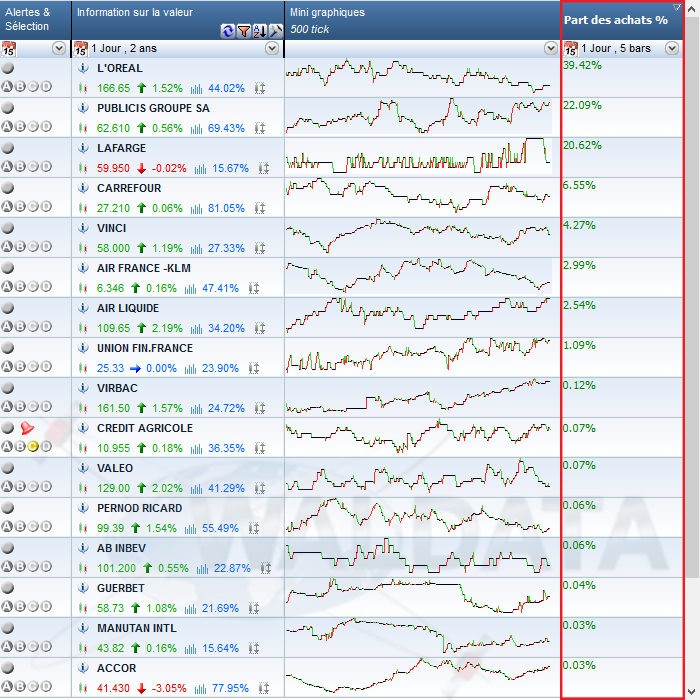
Task: Open the hammer and wrench settings icon
Action: pos(276,31)
